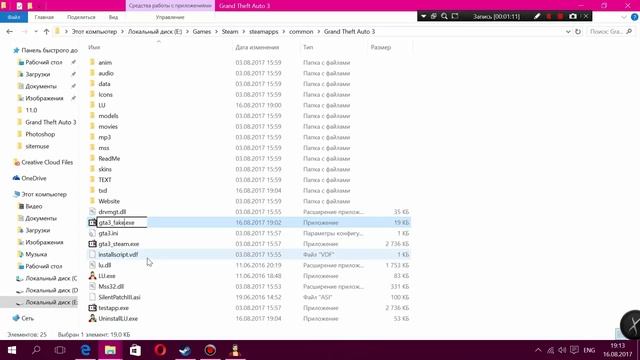Screen dimensions: 640x360
Task: Click the search field in Explorer
Action: pos(611,31)
